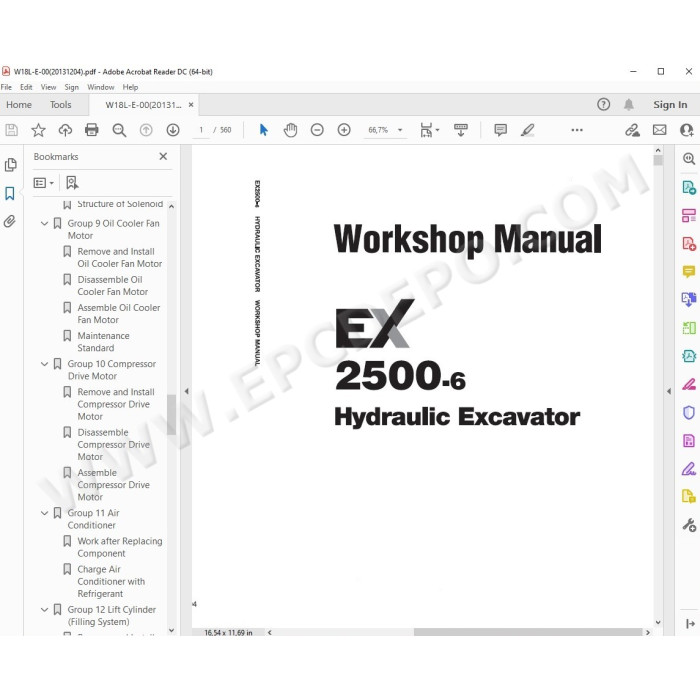Viewport: 700px width, 700px height.
Task: Open the notifications bell icon
Action: pyautogui.click(x=629, y=104)
